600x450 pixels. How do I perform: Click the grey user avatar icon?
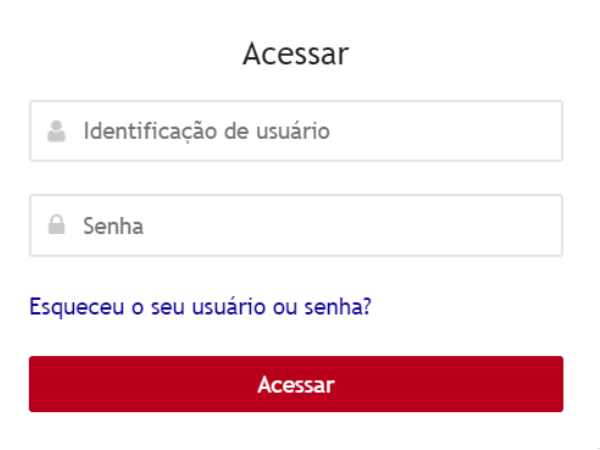56,131
